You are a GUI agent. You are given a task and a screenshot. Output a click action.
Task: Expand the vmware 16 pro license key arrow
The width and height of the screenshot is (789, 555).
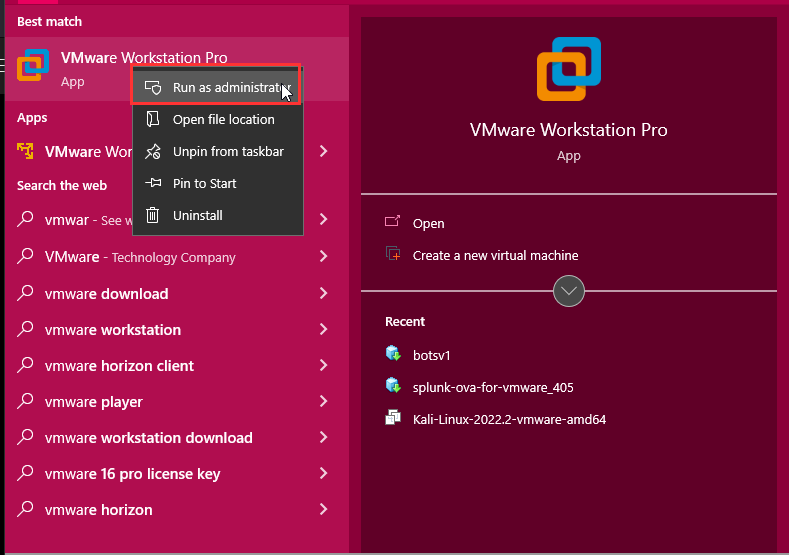(324, 473)
